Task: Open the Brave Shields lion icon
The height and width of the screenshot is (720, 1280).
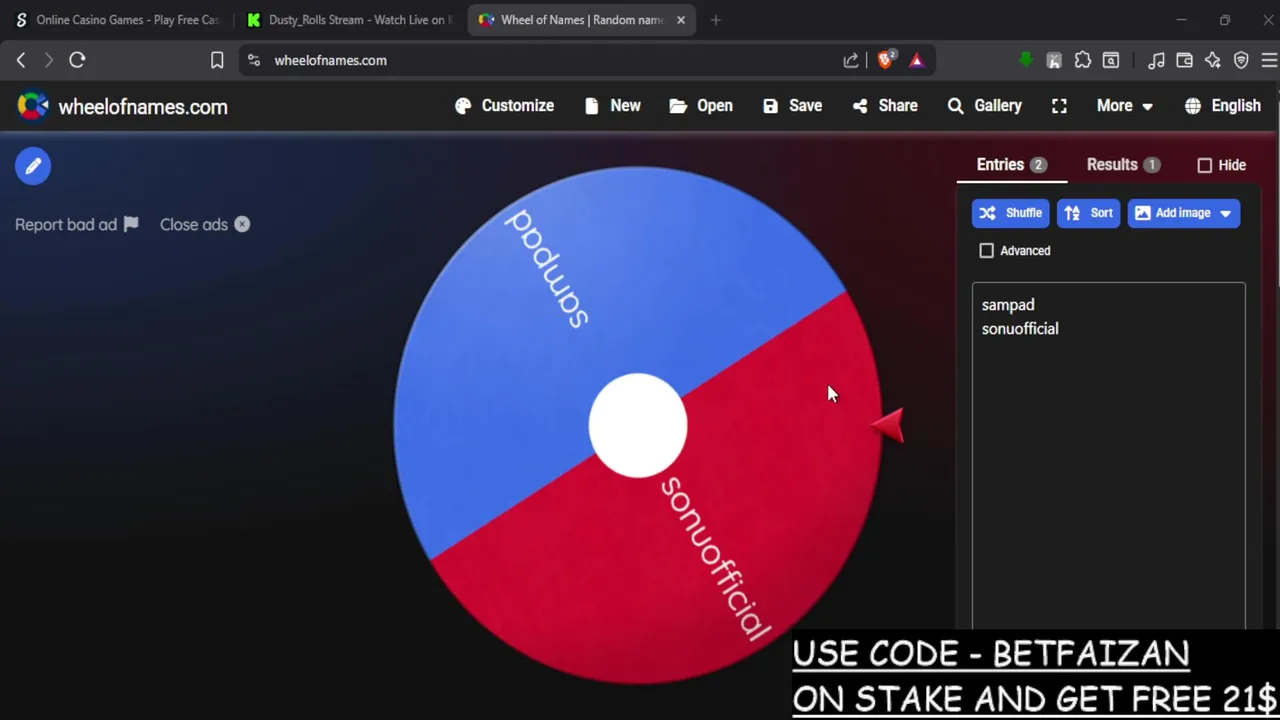Action: pyautogui.click(x=885, y=60)
